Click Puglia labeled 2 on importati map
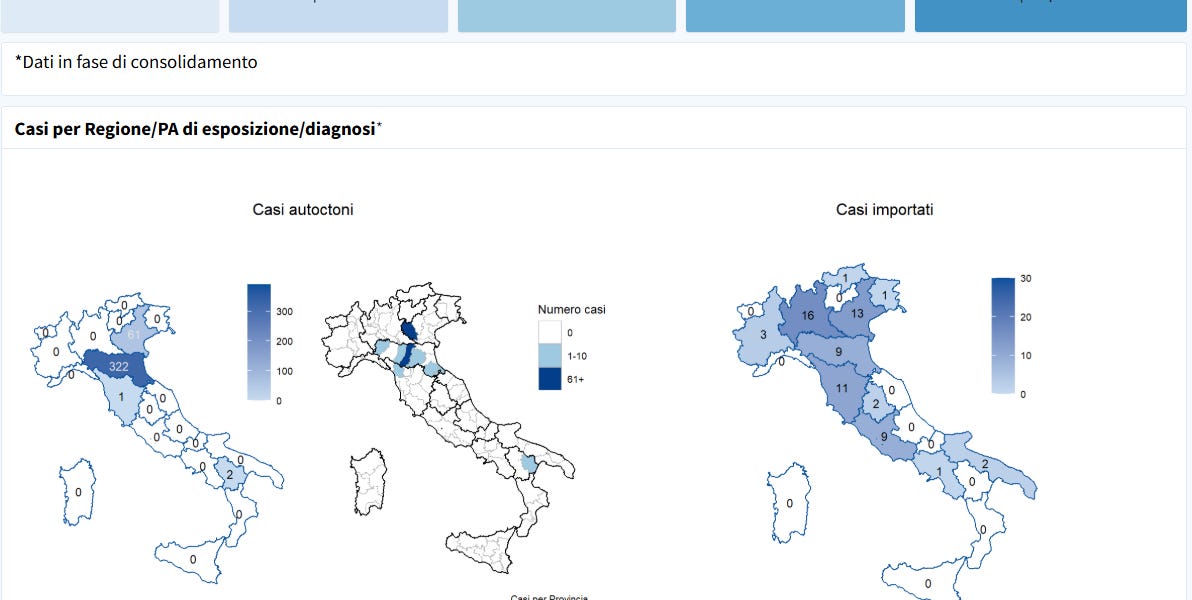This screenshot has width=1192, height=600. coord(985,464)
